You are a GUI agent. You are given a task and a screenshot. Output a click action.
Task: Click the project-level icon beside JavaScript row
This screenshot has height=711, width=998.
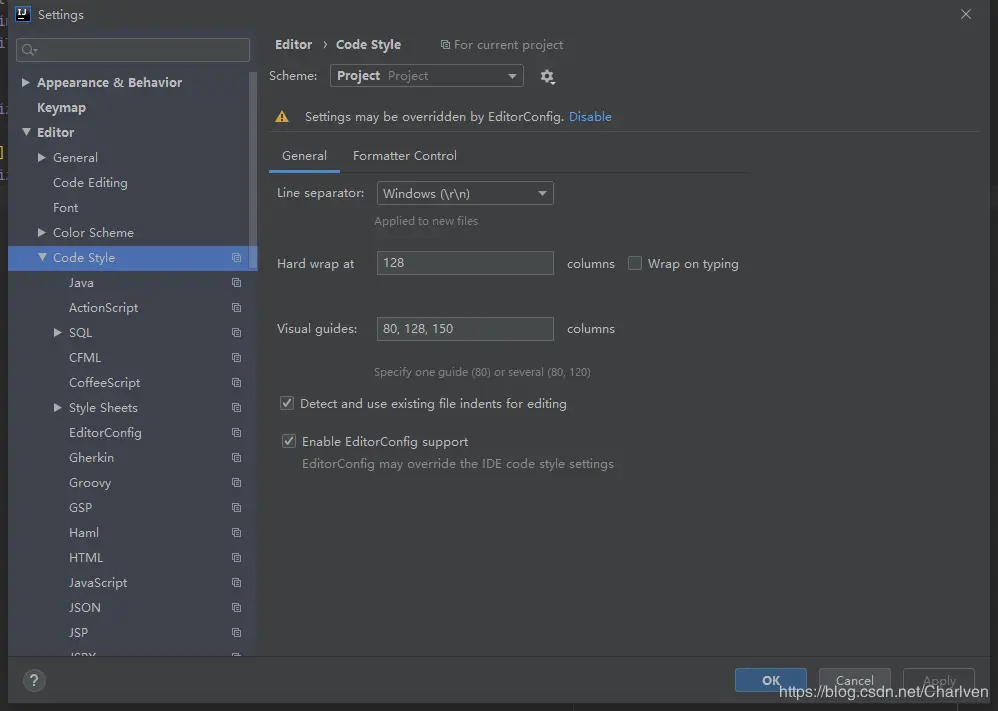coord(236,582)
